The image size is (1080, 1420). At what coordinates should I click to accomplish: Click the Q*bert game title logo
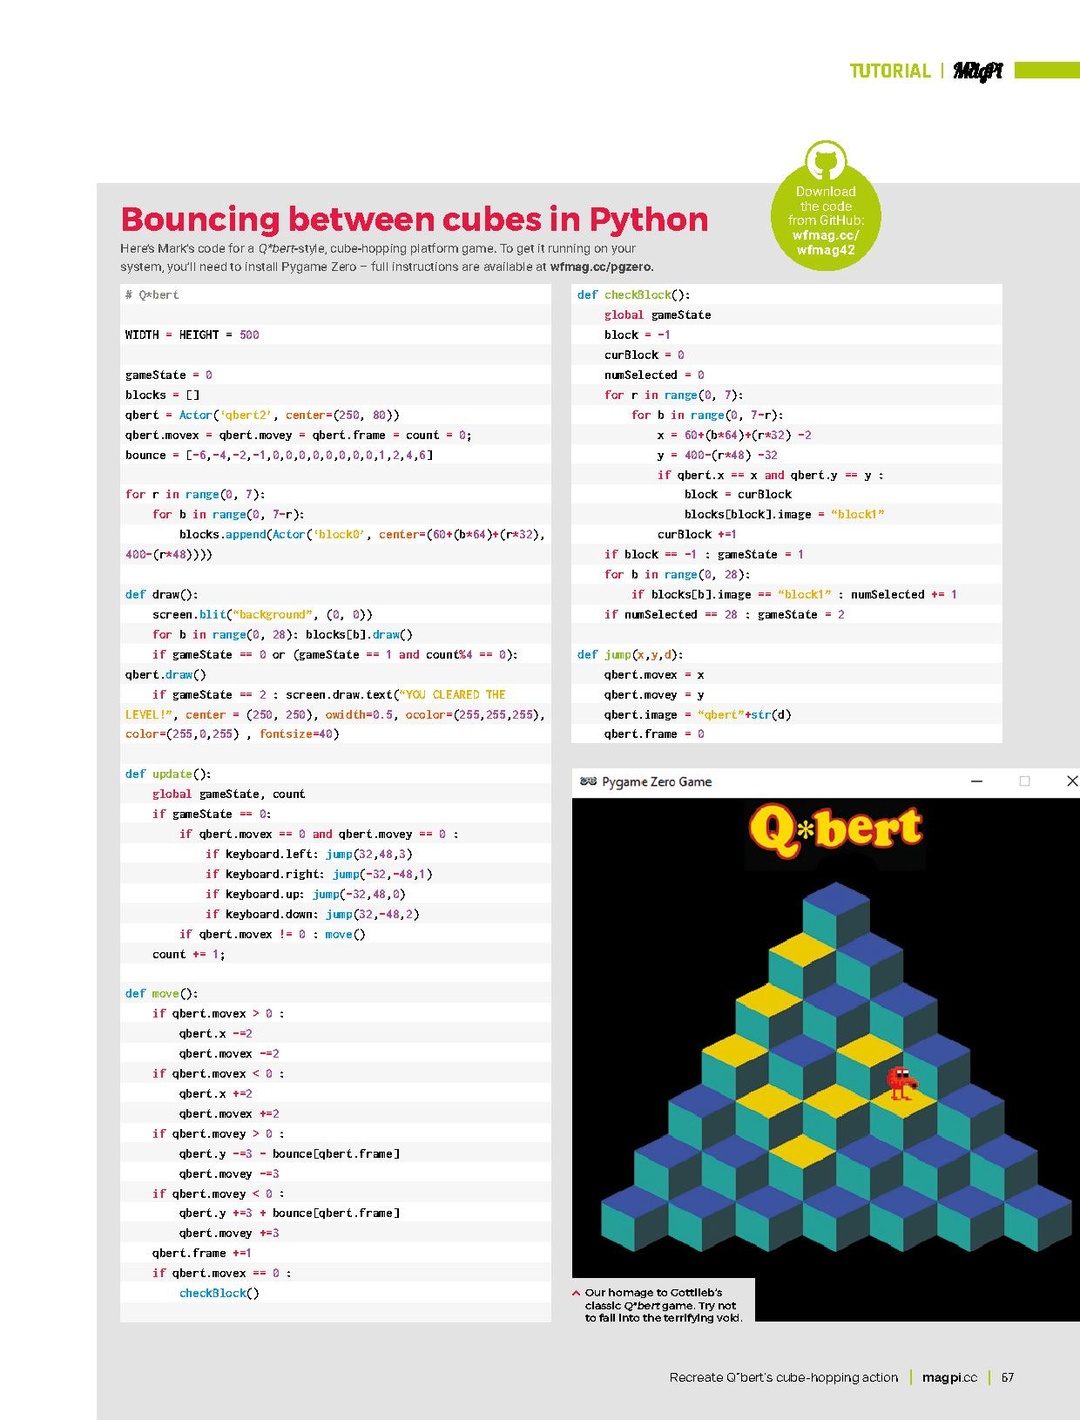coord(835,830)
